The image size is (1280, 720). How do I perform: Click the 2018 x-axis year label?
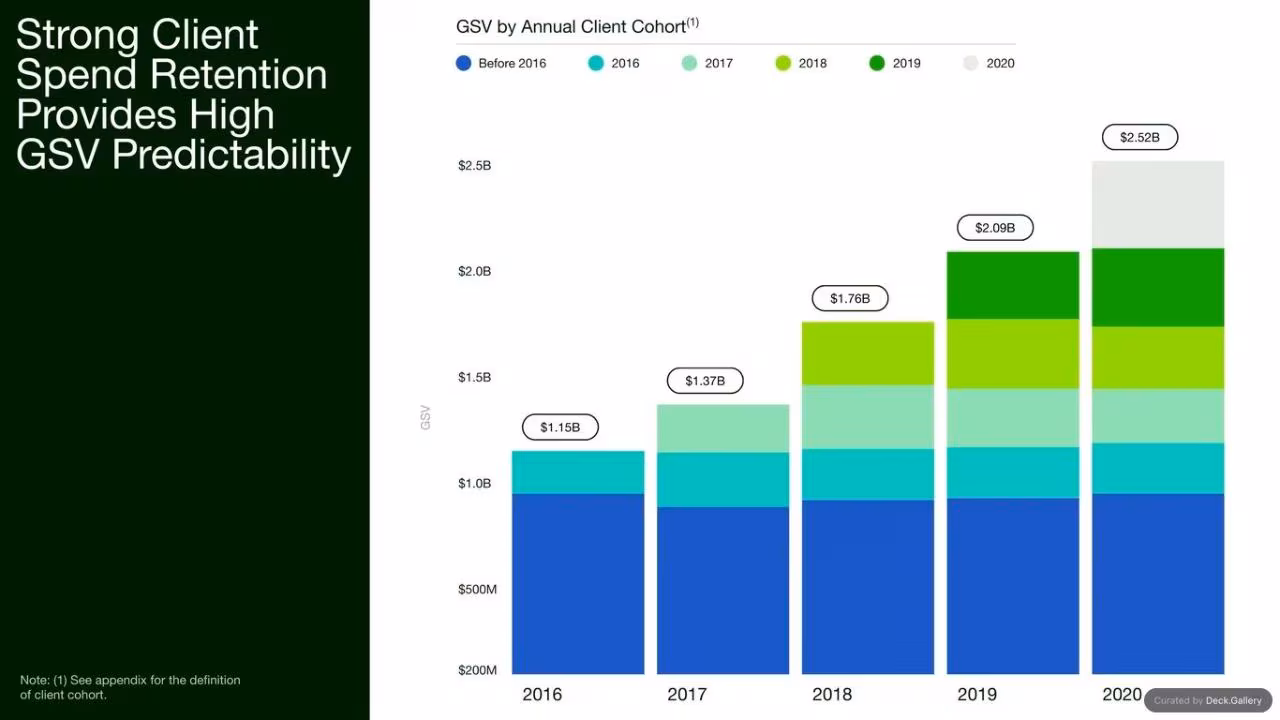[832, 694]
